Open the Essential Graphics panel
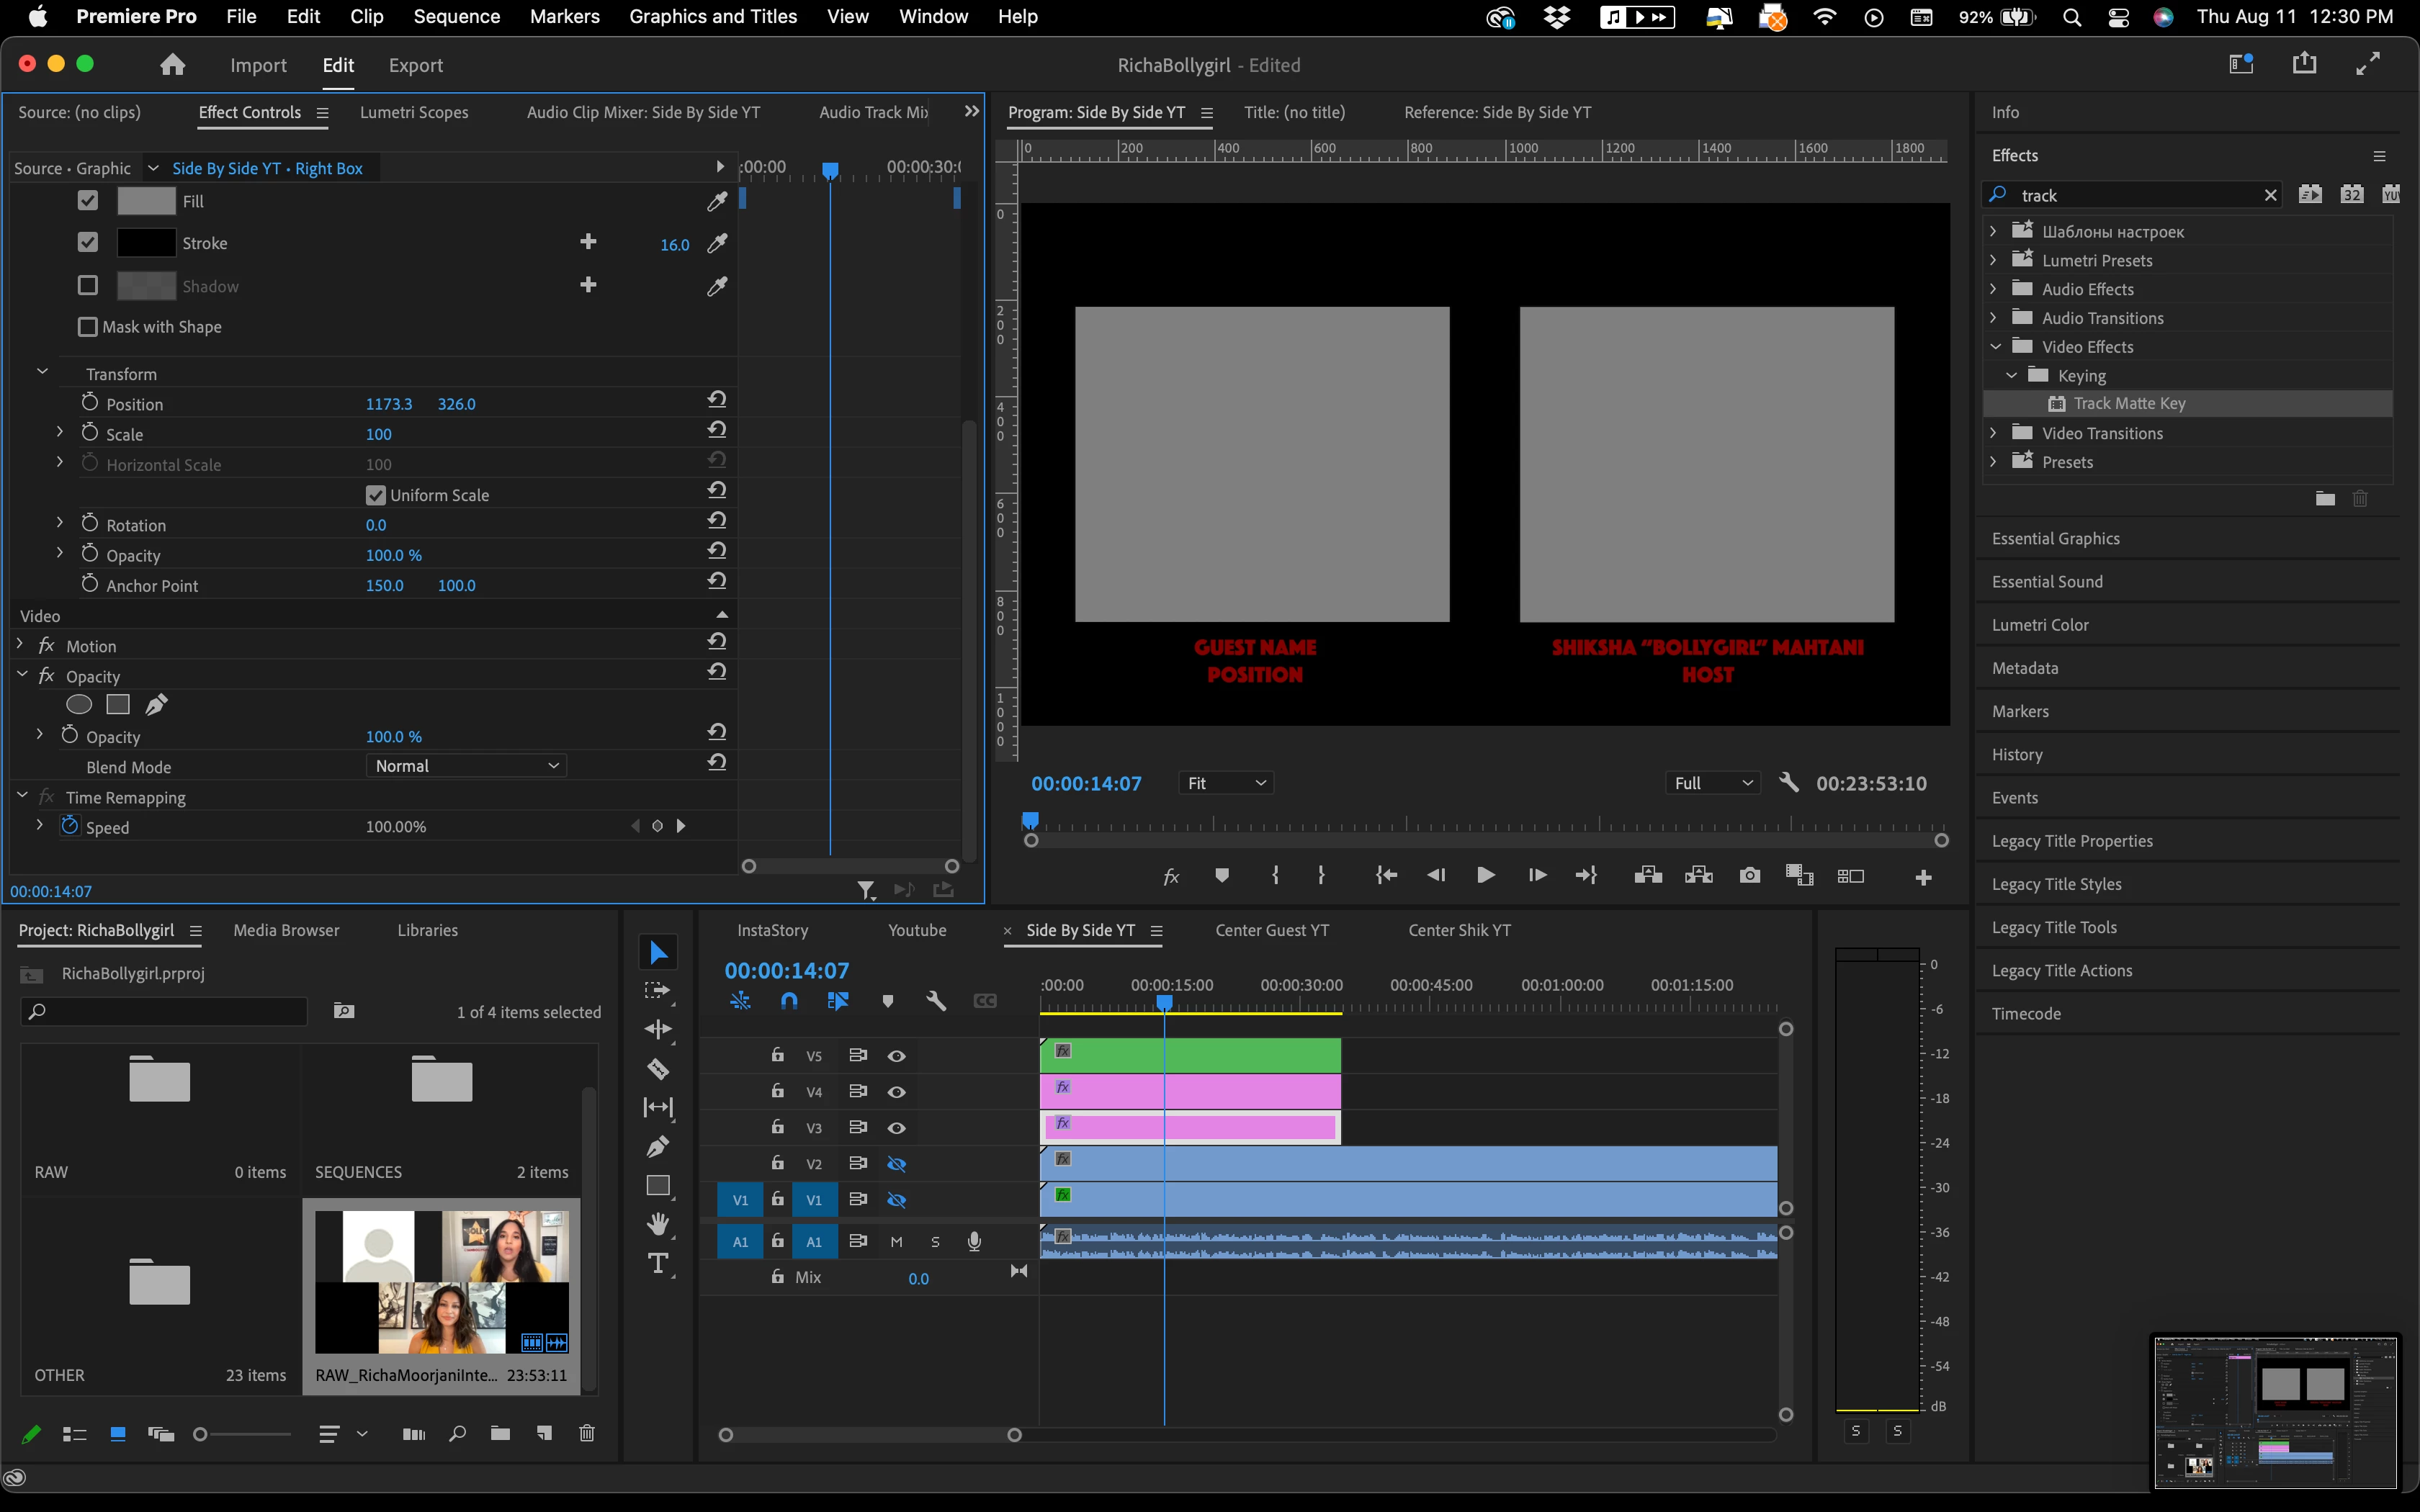Image resolution: width=2420 pixels, height=1512 pixels. 2055,538
